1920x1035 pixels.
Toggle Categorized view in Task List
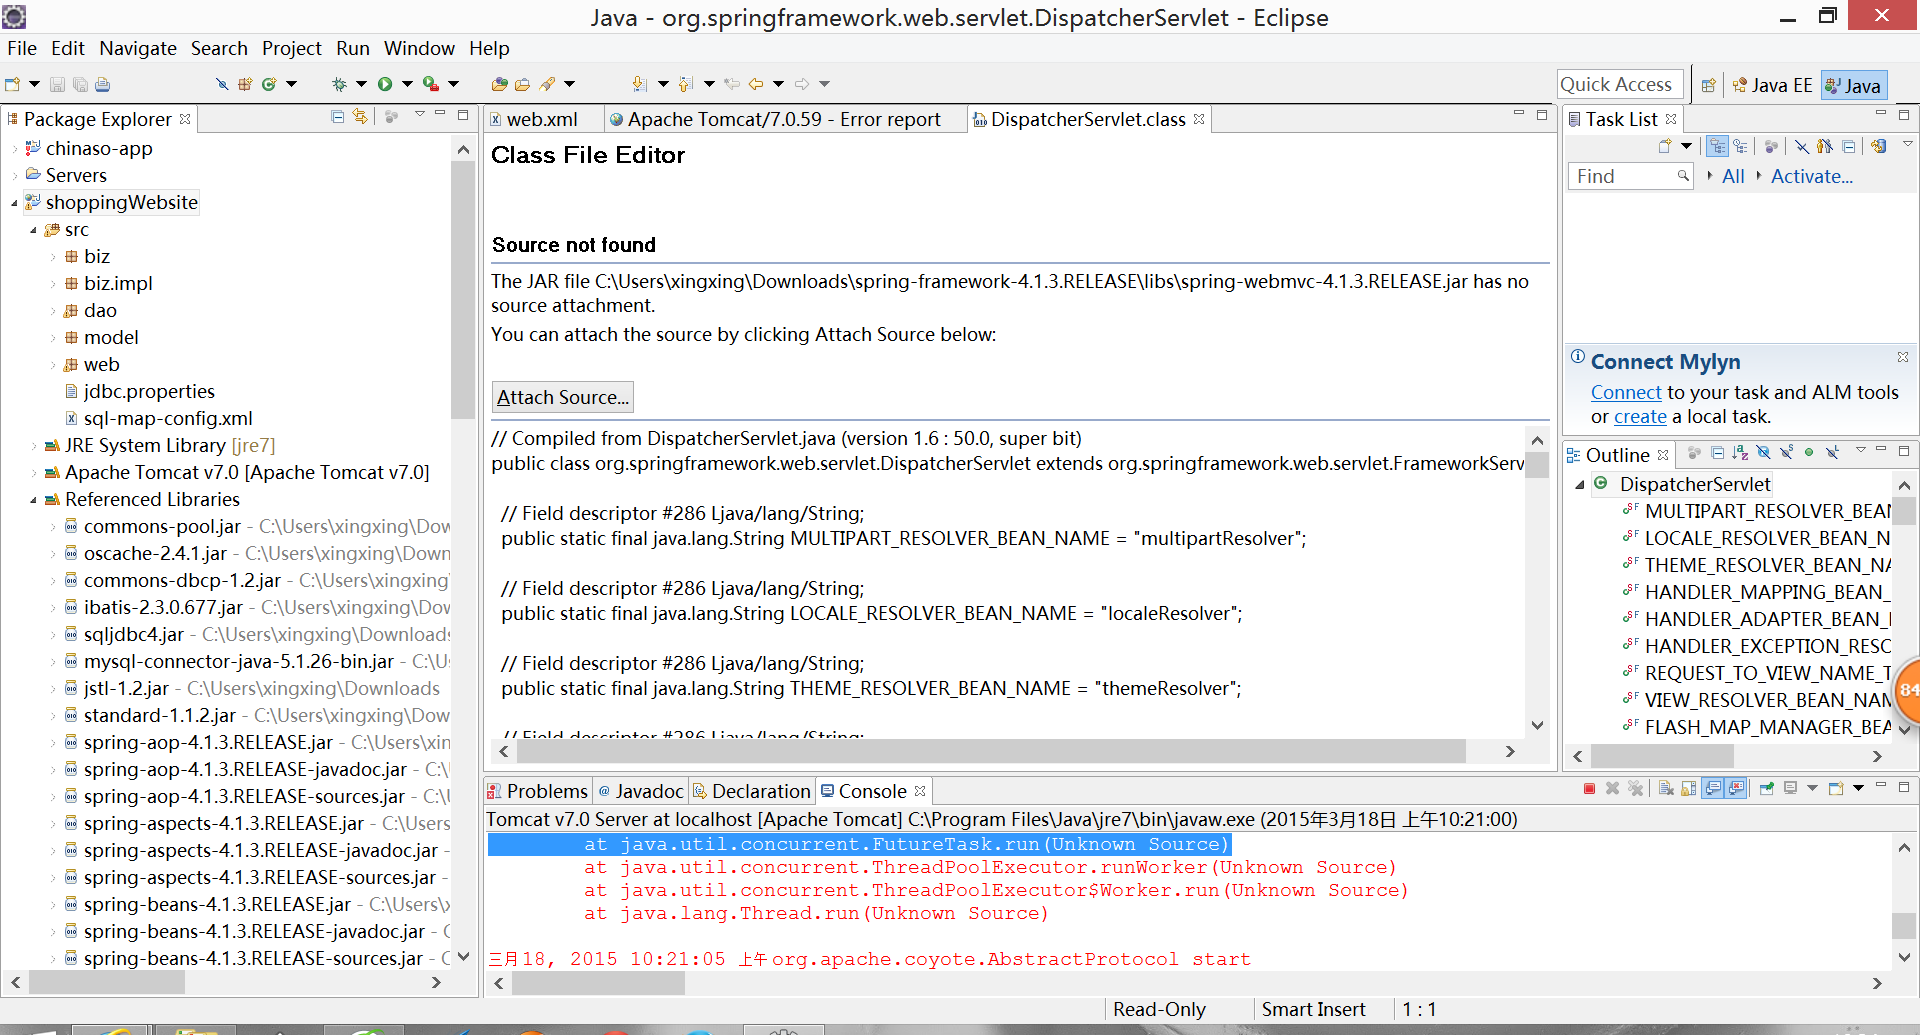1717,146
